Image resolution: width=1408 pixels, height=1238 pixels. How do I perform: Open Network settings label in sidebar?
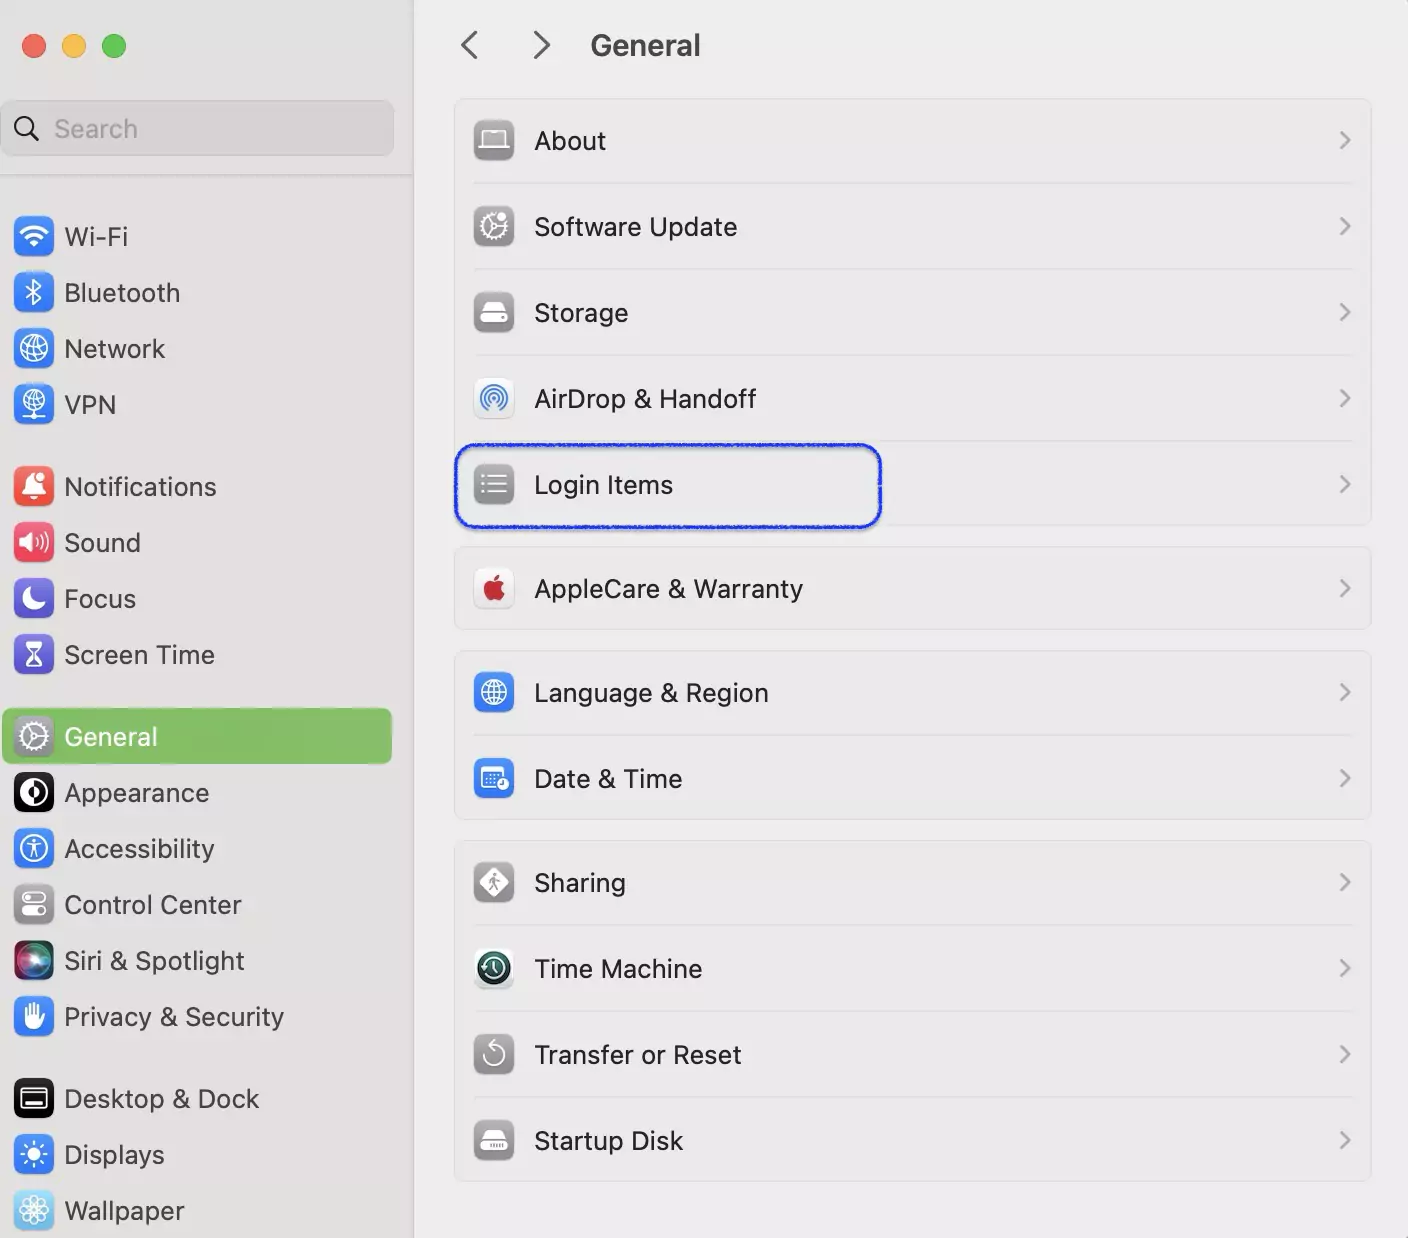coord(114,349)
